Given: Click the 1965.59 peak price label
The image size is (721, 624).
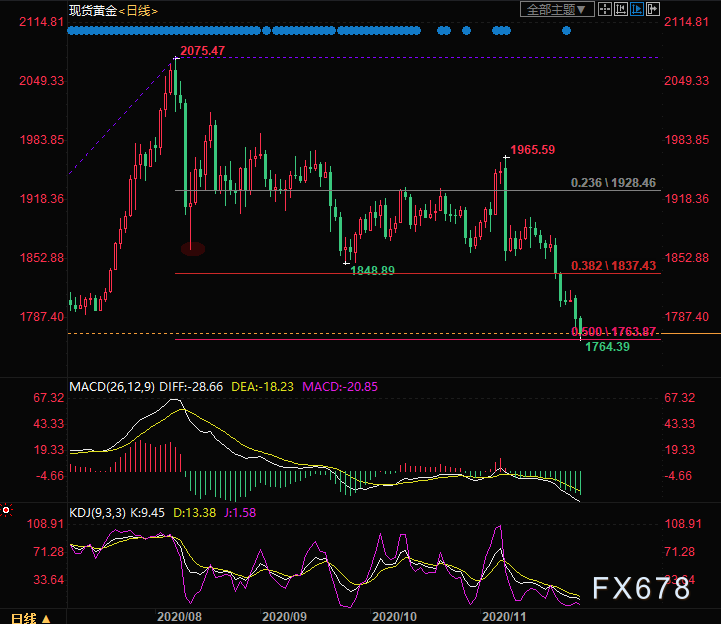Looking at the screenshot, I should coord(532,150).
